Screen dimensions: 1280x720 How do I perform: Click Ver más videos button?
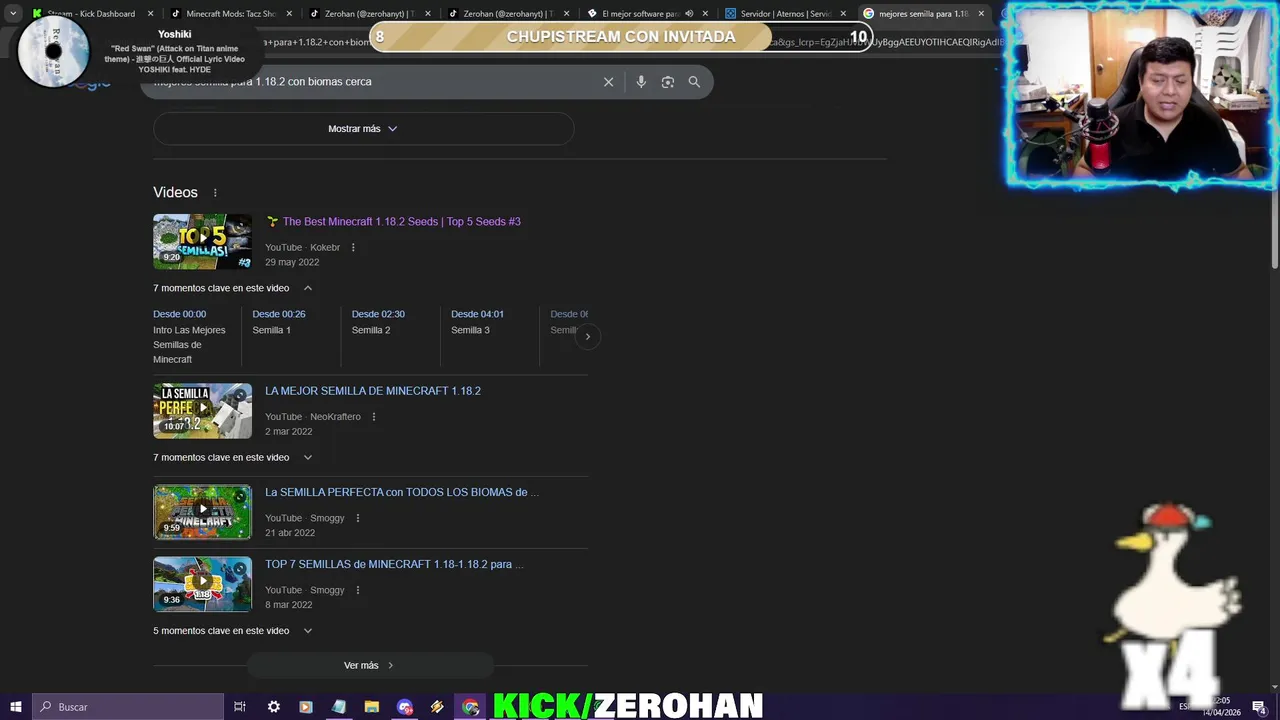tap(370, 665)
